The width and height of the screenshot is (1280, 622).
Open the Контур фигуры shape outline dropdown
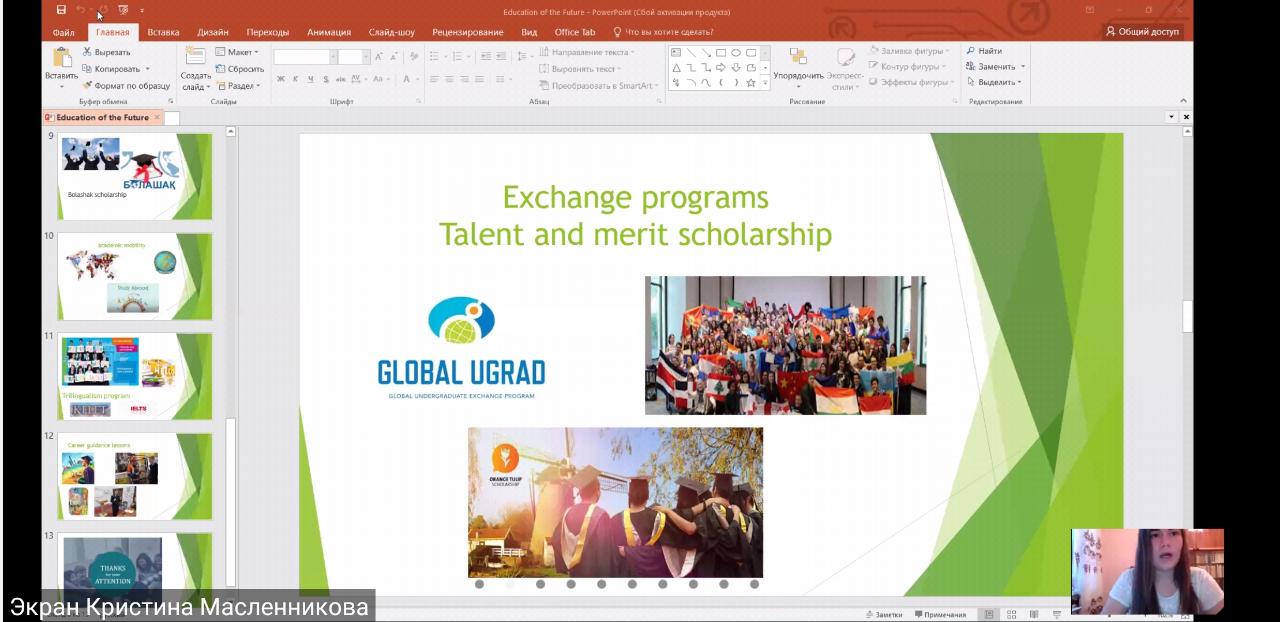[x=908, y=67]
